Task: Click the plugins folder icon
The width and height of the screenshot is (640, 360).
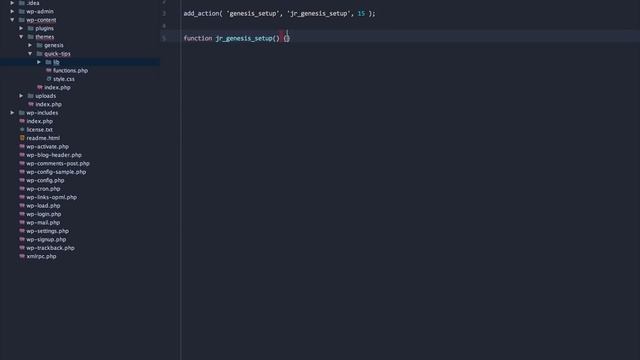Action: 31,29
